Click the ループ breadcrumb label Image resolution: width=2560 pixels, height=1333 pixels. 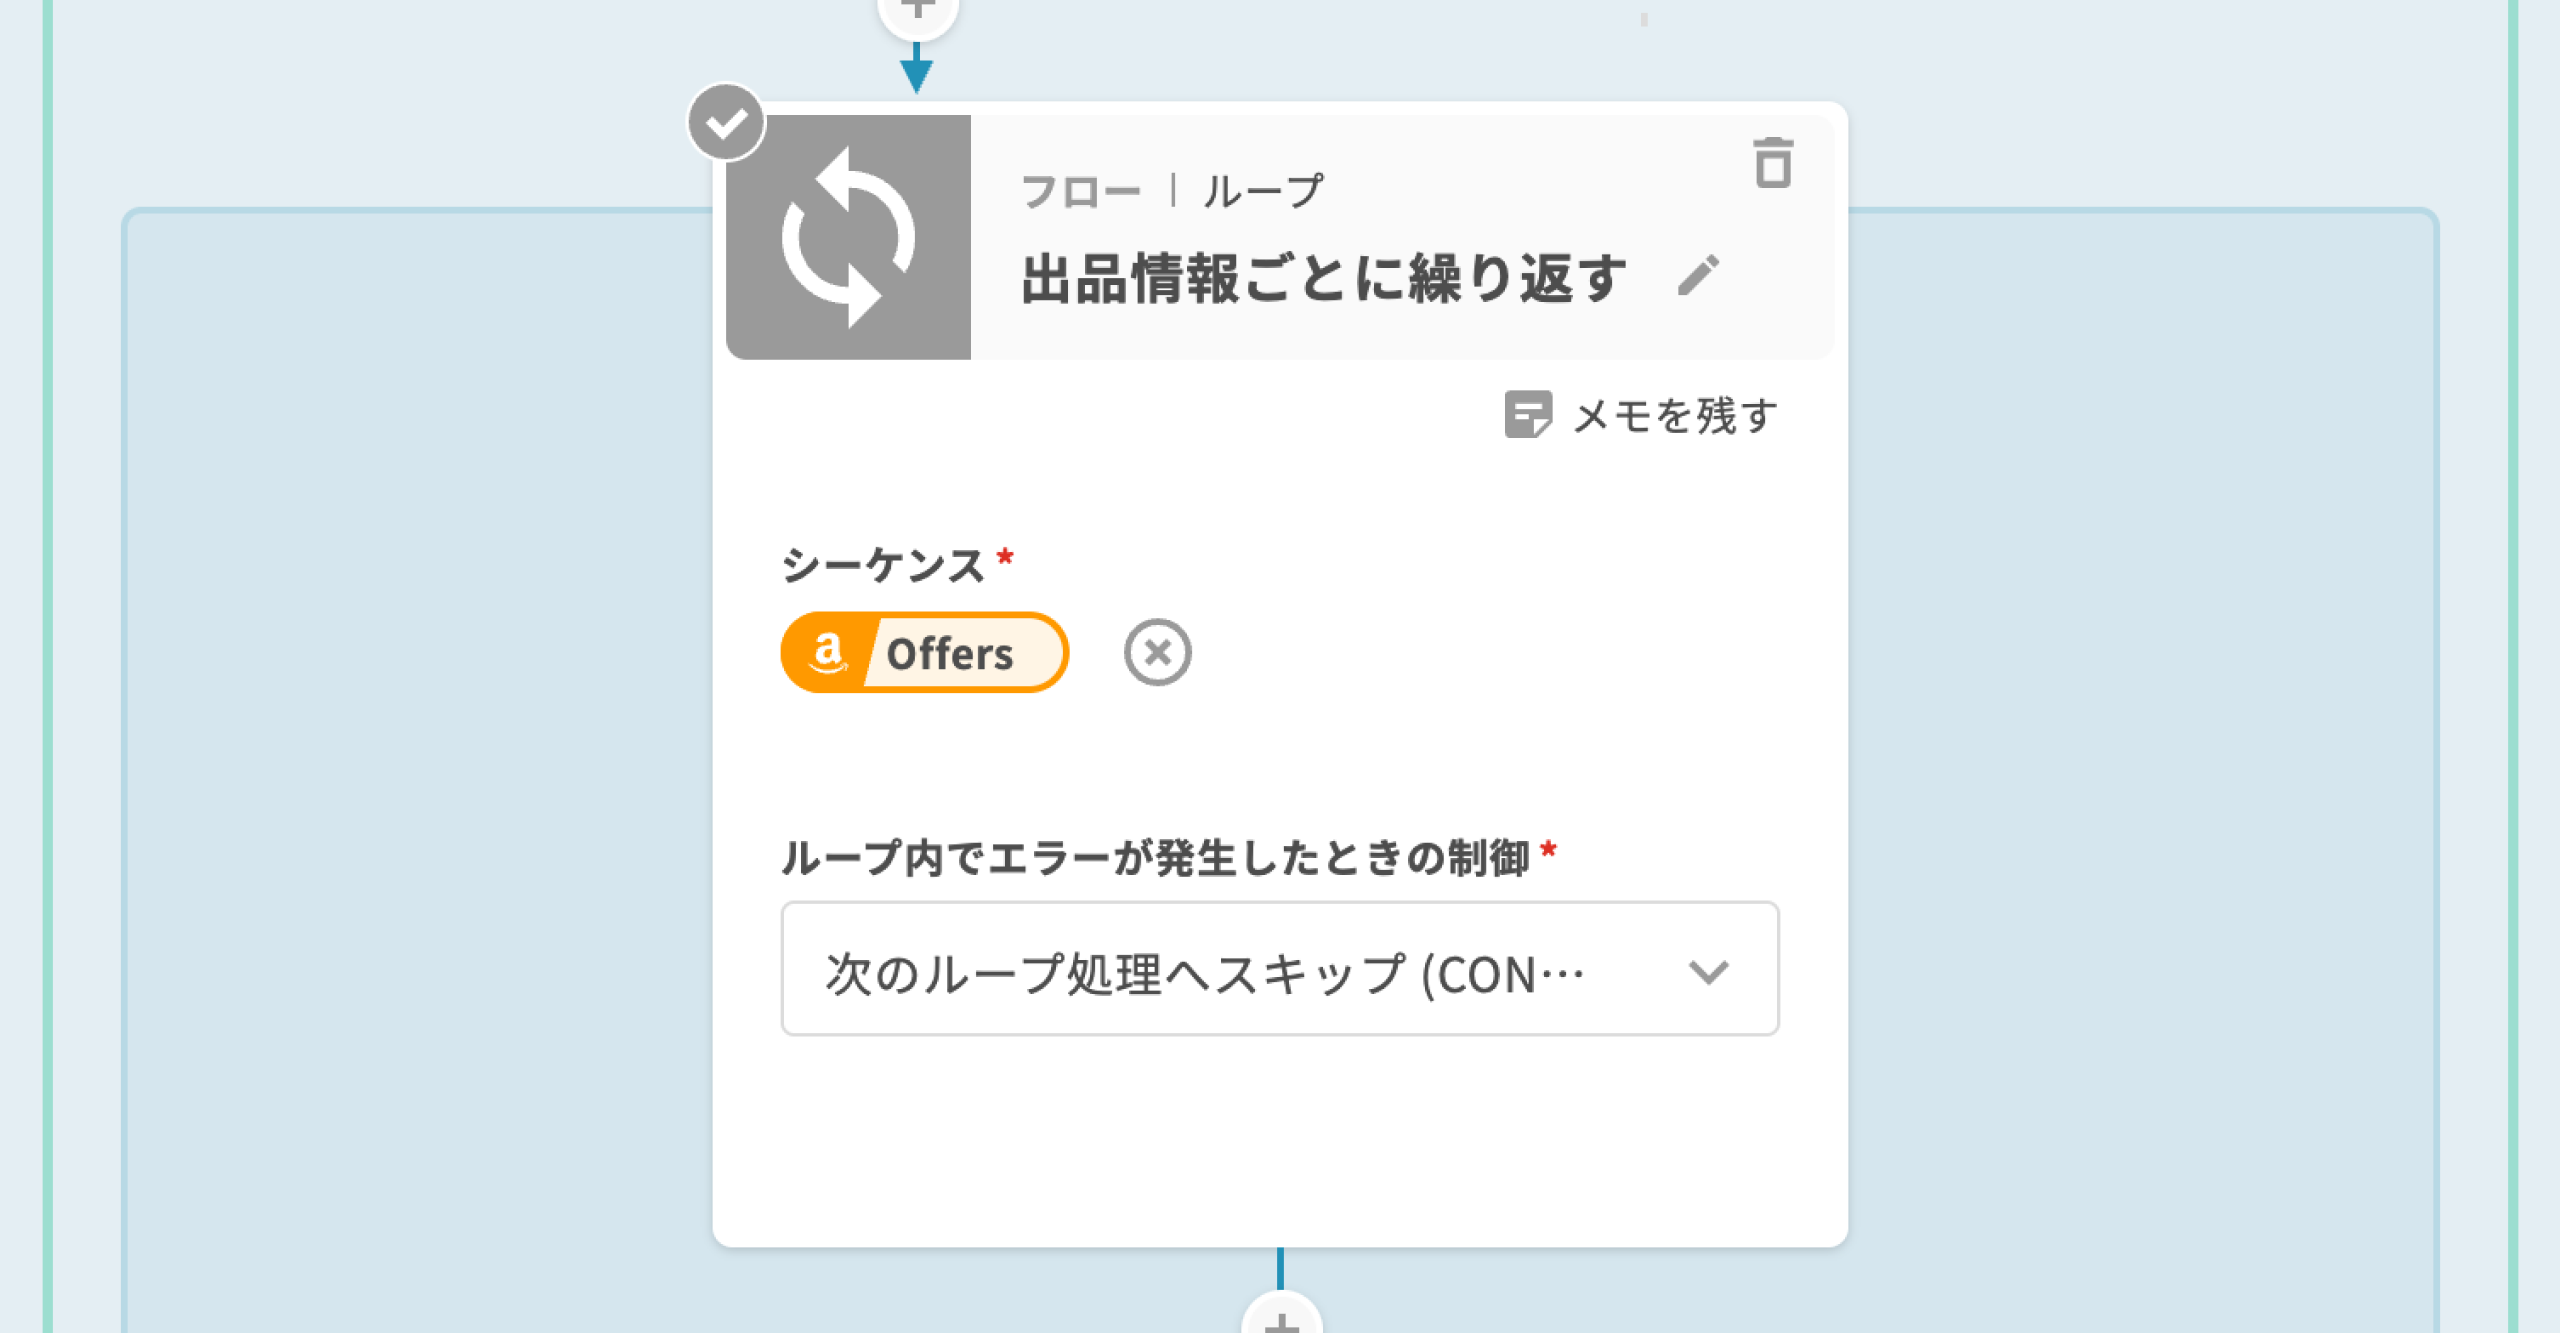(x=1263, y=191)
